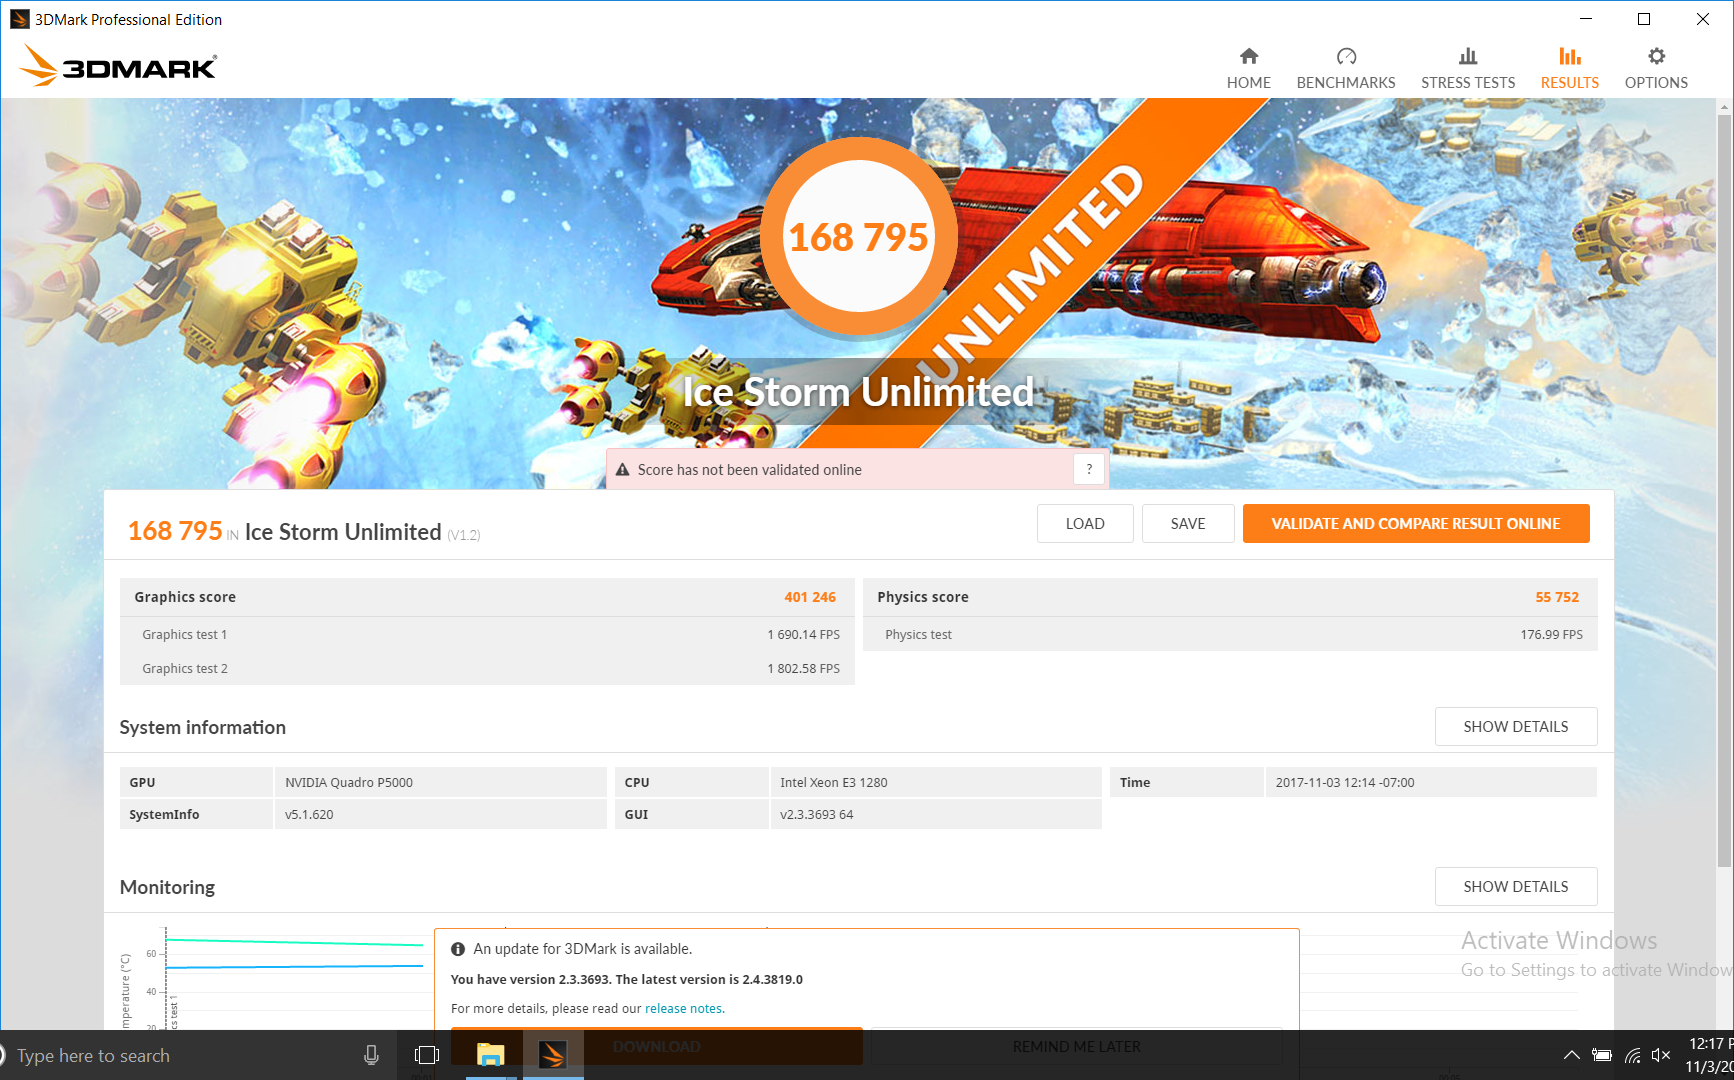
Task: Select the Graphics test 2 row
Action: (x=487, y=668)
